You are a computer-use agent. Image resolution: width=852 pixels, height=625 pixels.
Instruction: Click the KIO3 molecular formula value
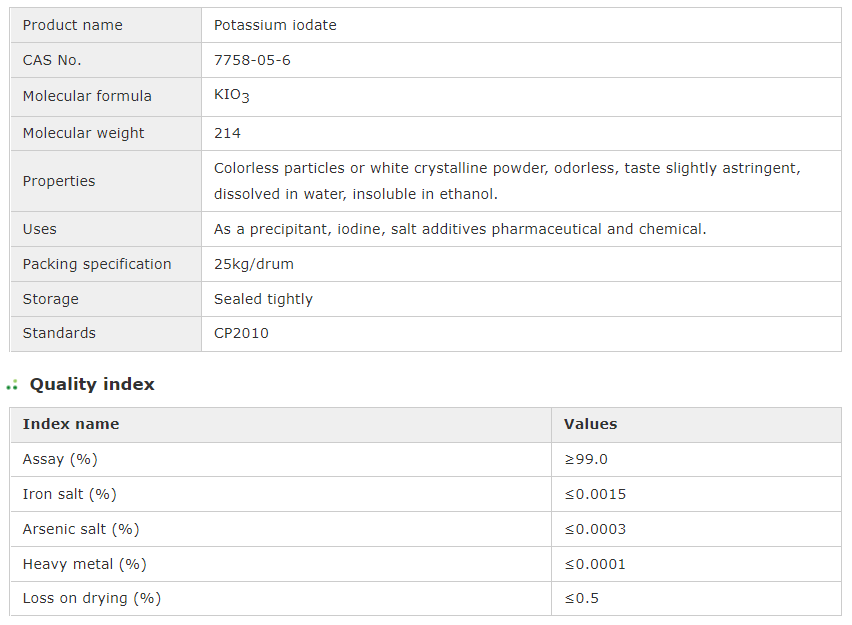click(x=232, y=96)
